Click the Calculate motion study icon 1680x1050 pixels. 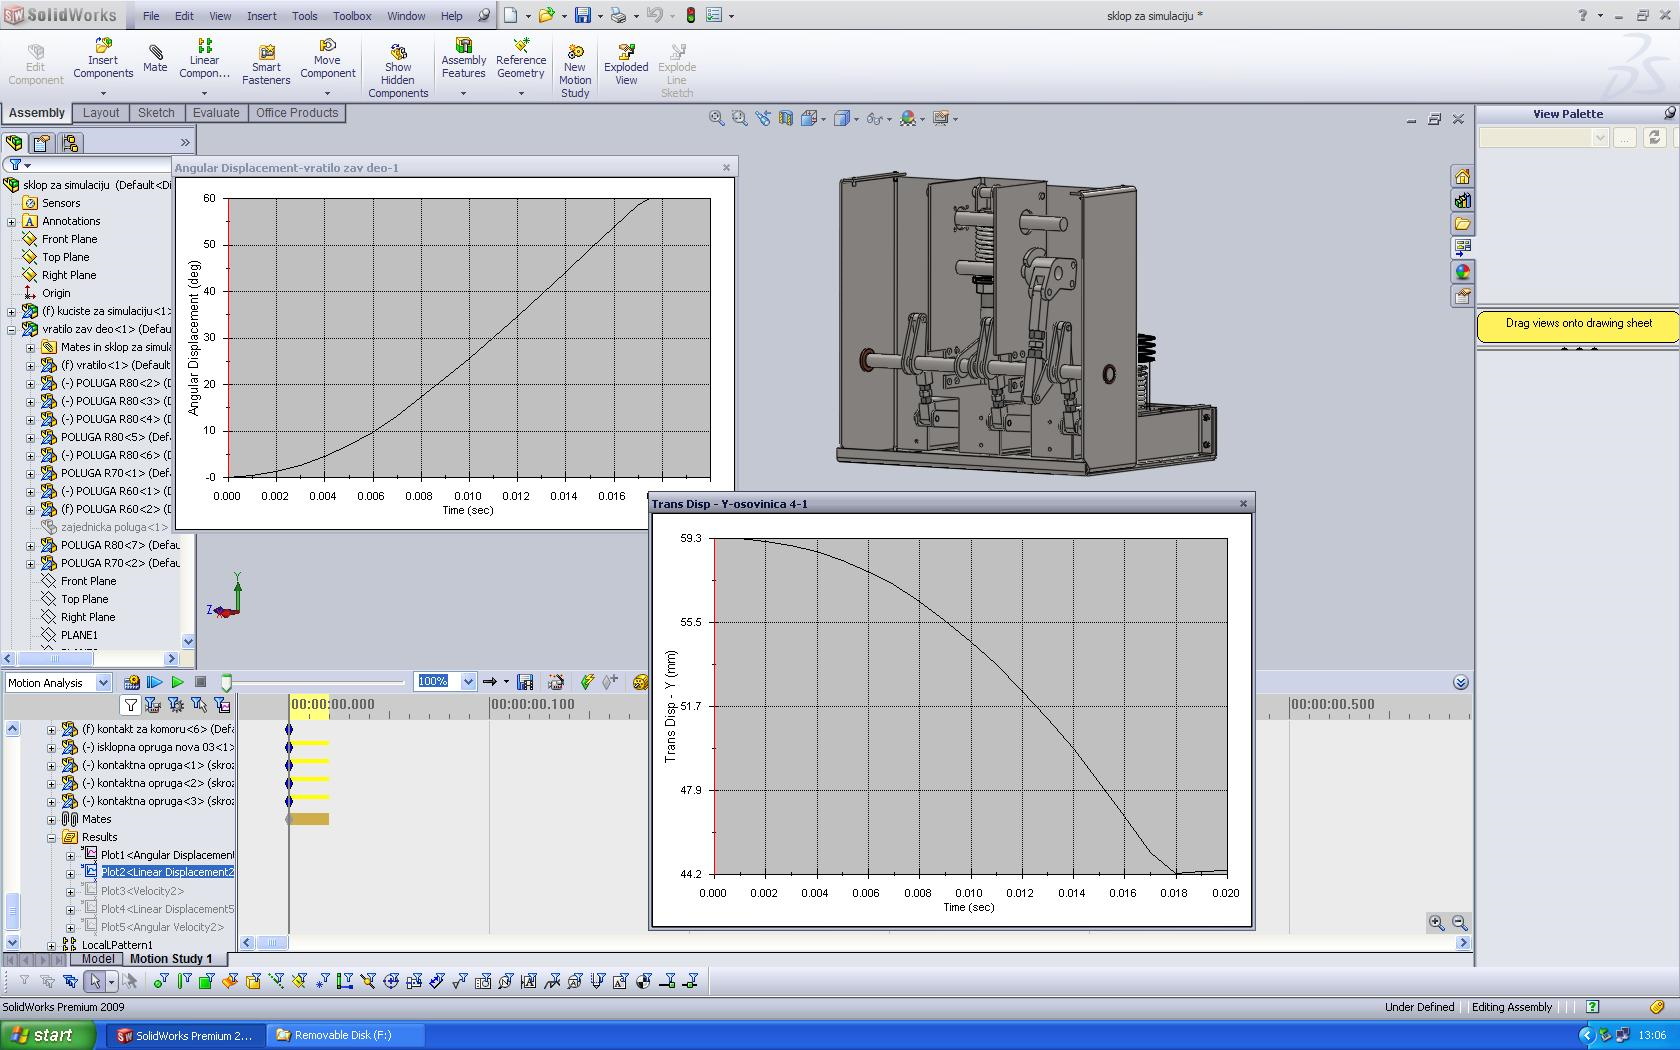coord(132,682)
